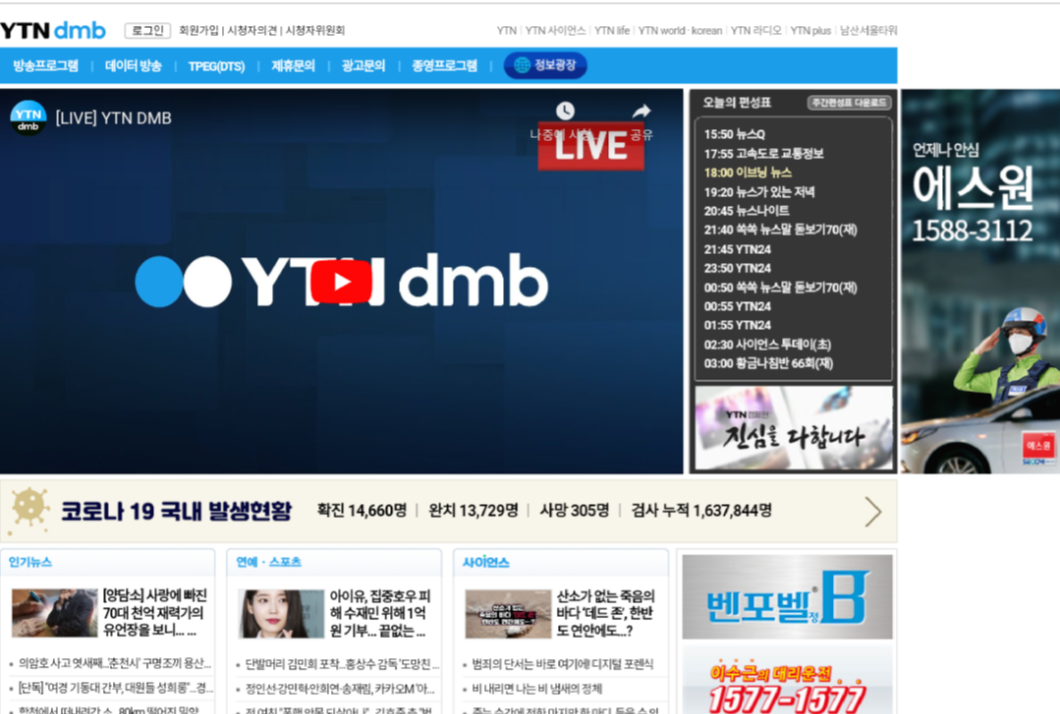
Task: Click the 주간편성표 다운로드 button
Action: pyautogui.click(x=849, y=103)
